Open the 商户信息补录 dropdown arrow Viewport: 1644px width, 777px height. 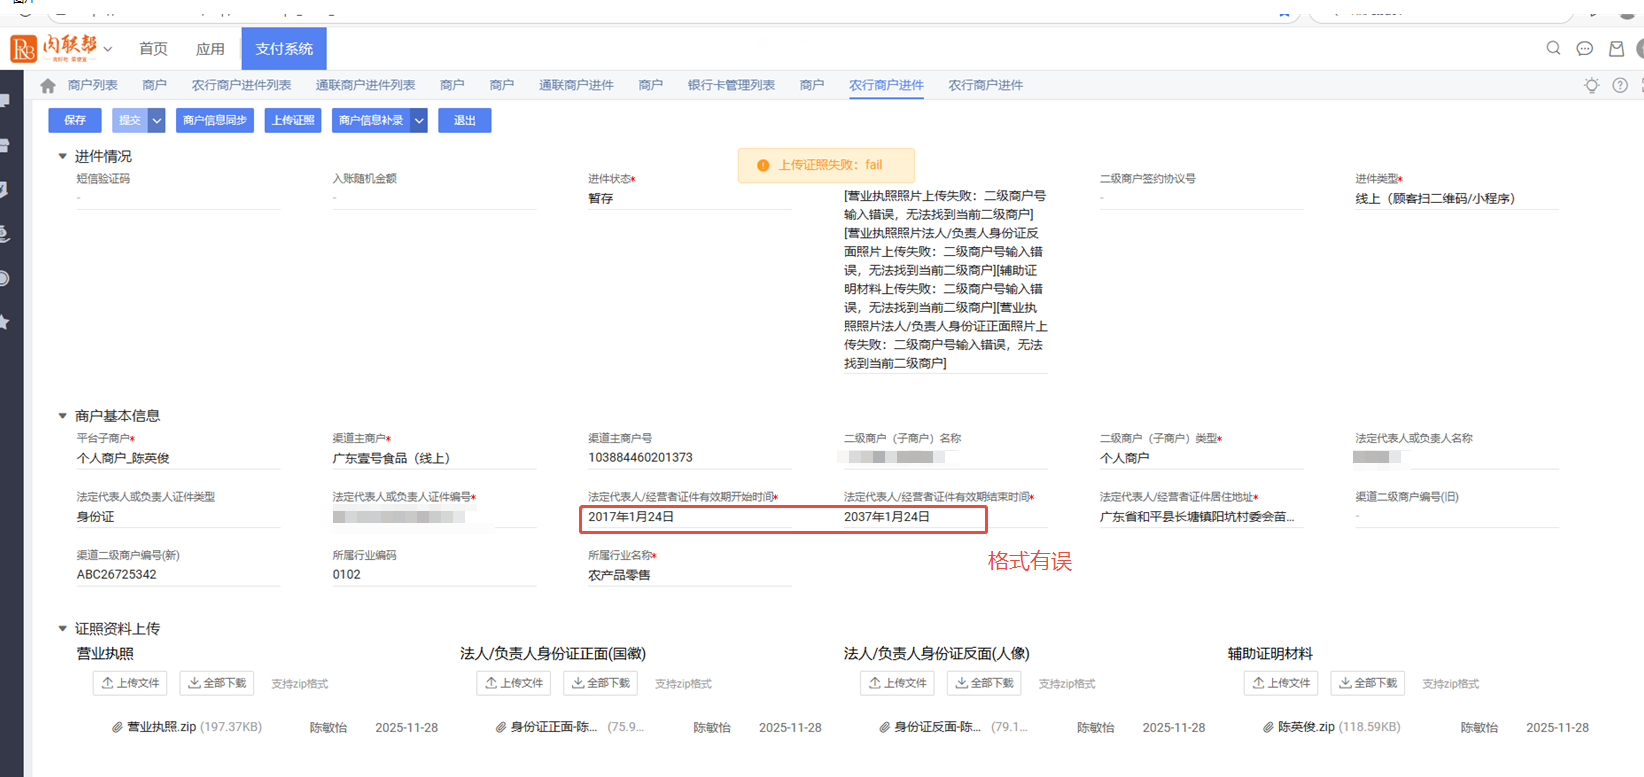tap(419, 121)
